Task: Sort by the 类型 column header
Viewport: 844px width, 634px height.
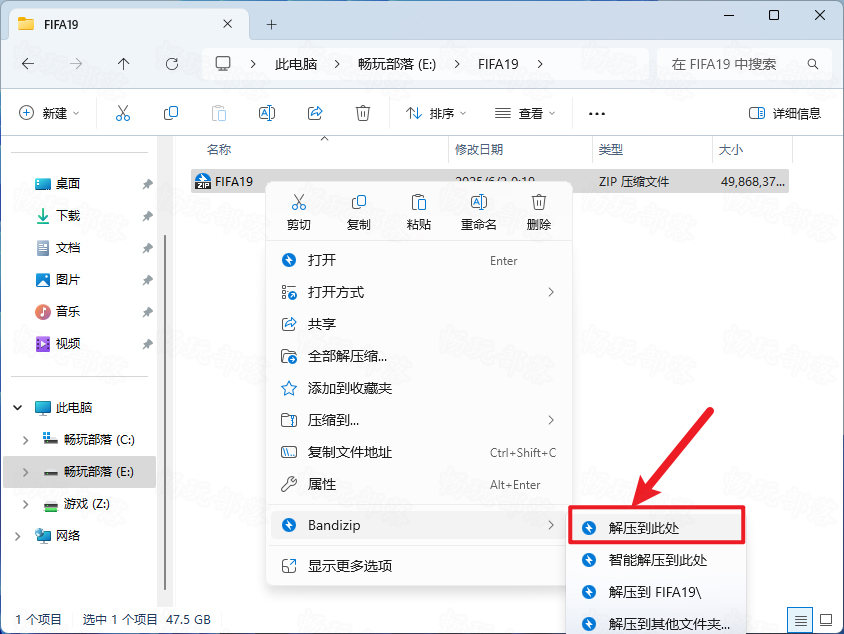Action: (x=610, y=150)
